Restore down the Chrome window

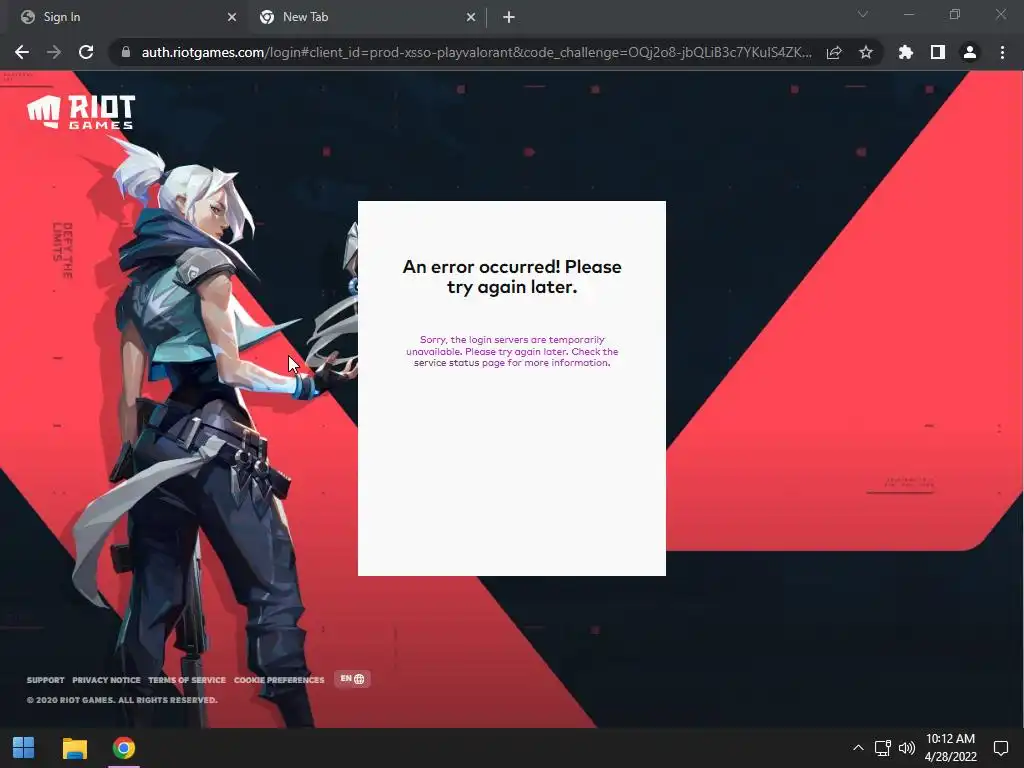point(955,14)
